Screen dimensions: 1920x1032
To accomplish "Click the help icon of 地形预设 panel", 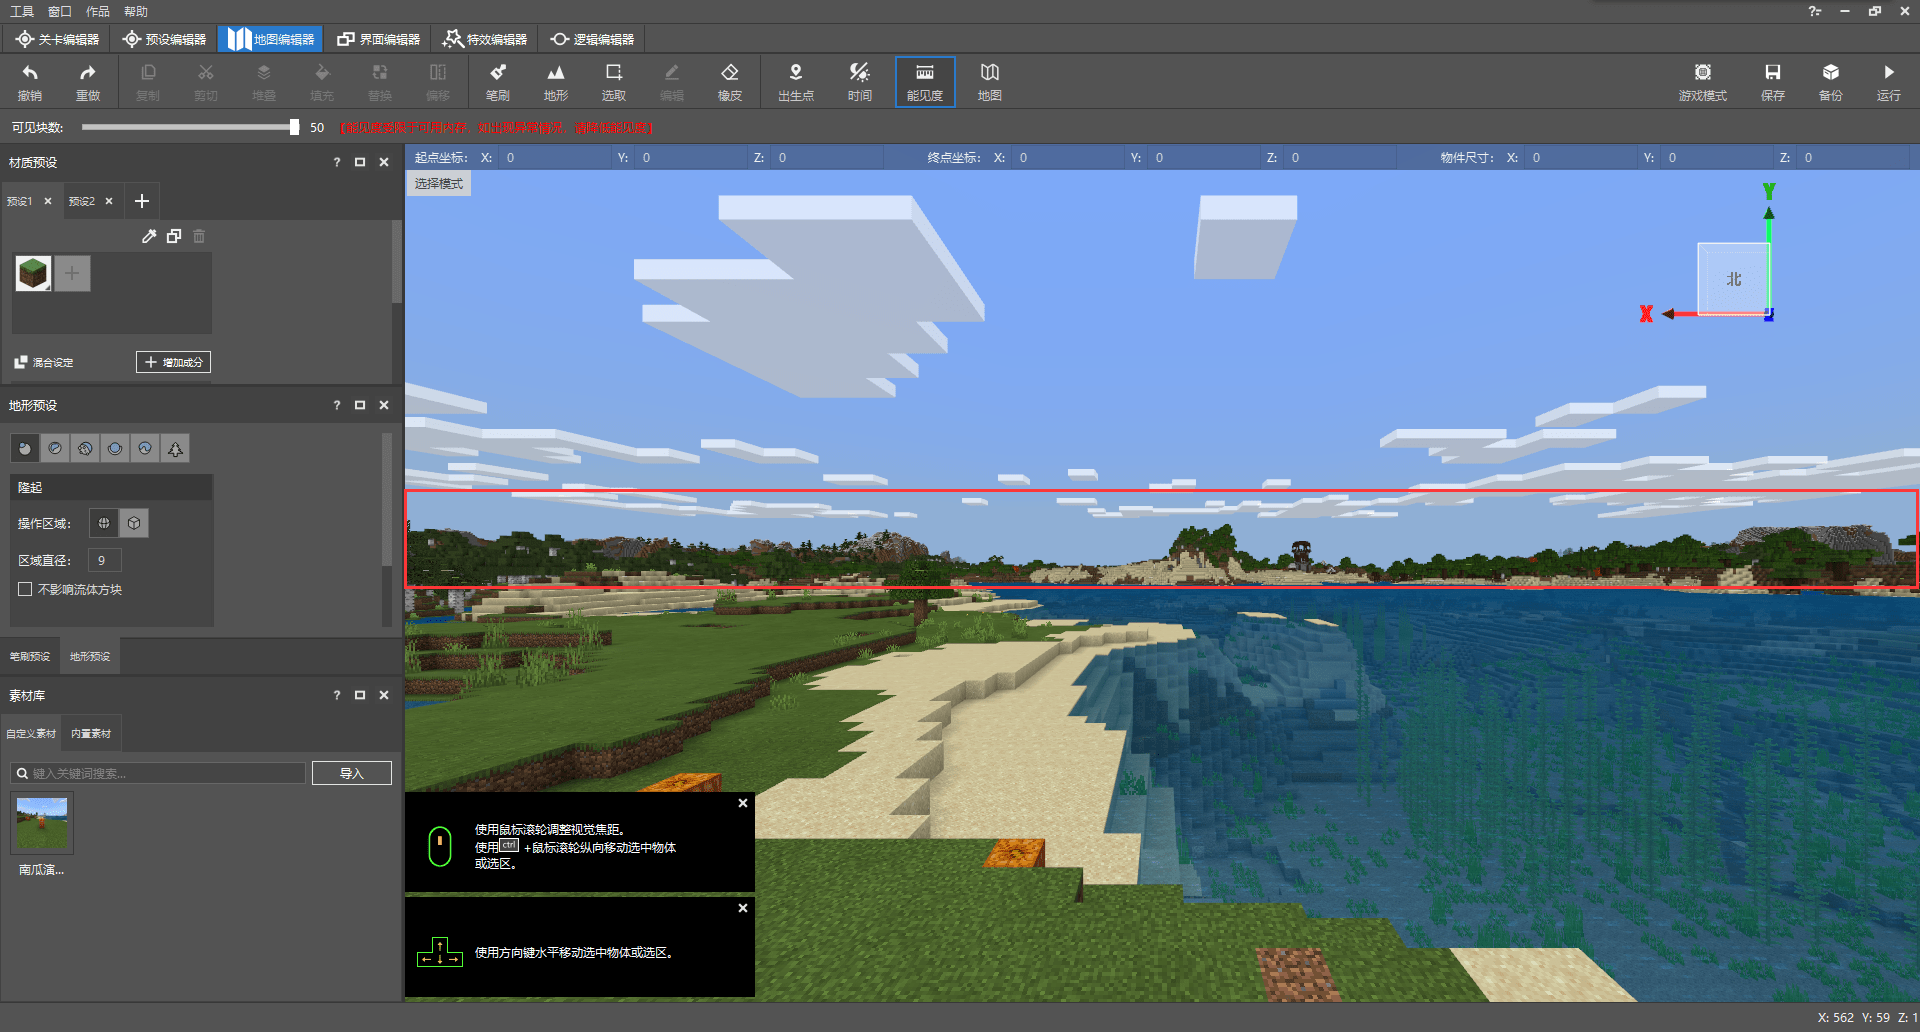I will click(x=337, y=405).
